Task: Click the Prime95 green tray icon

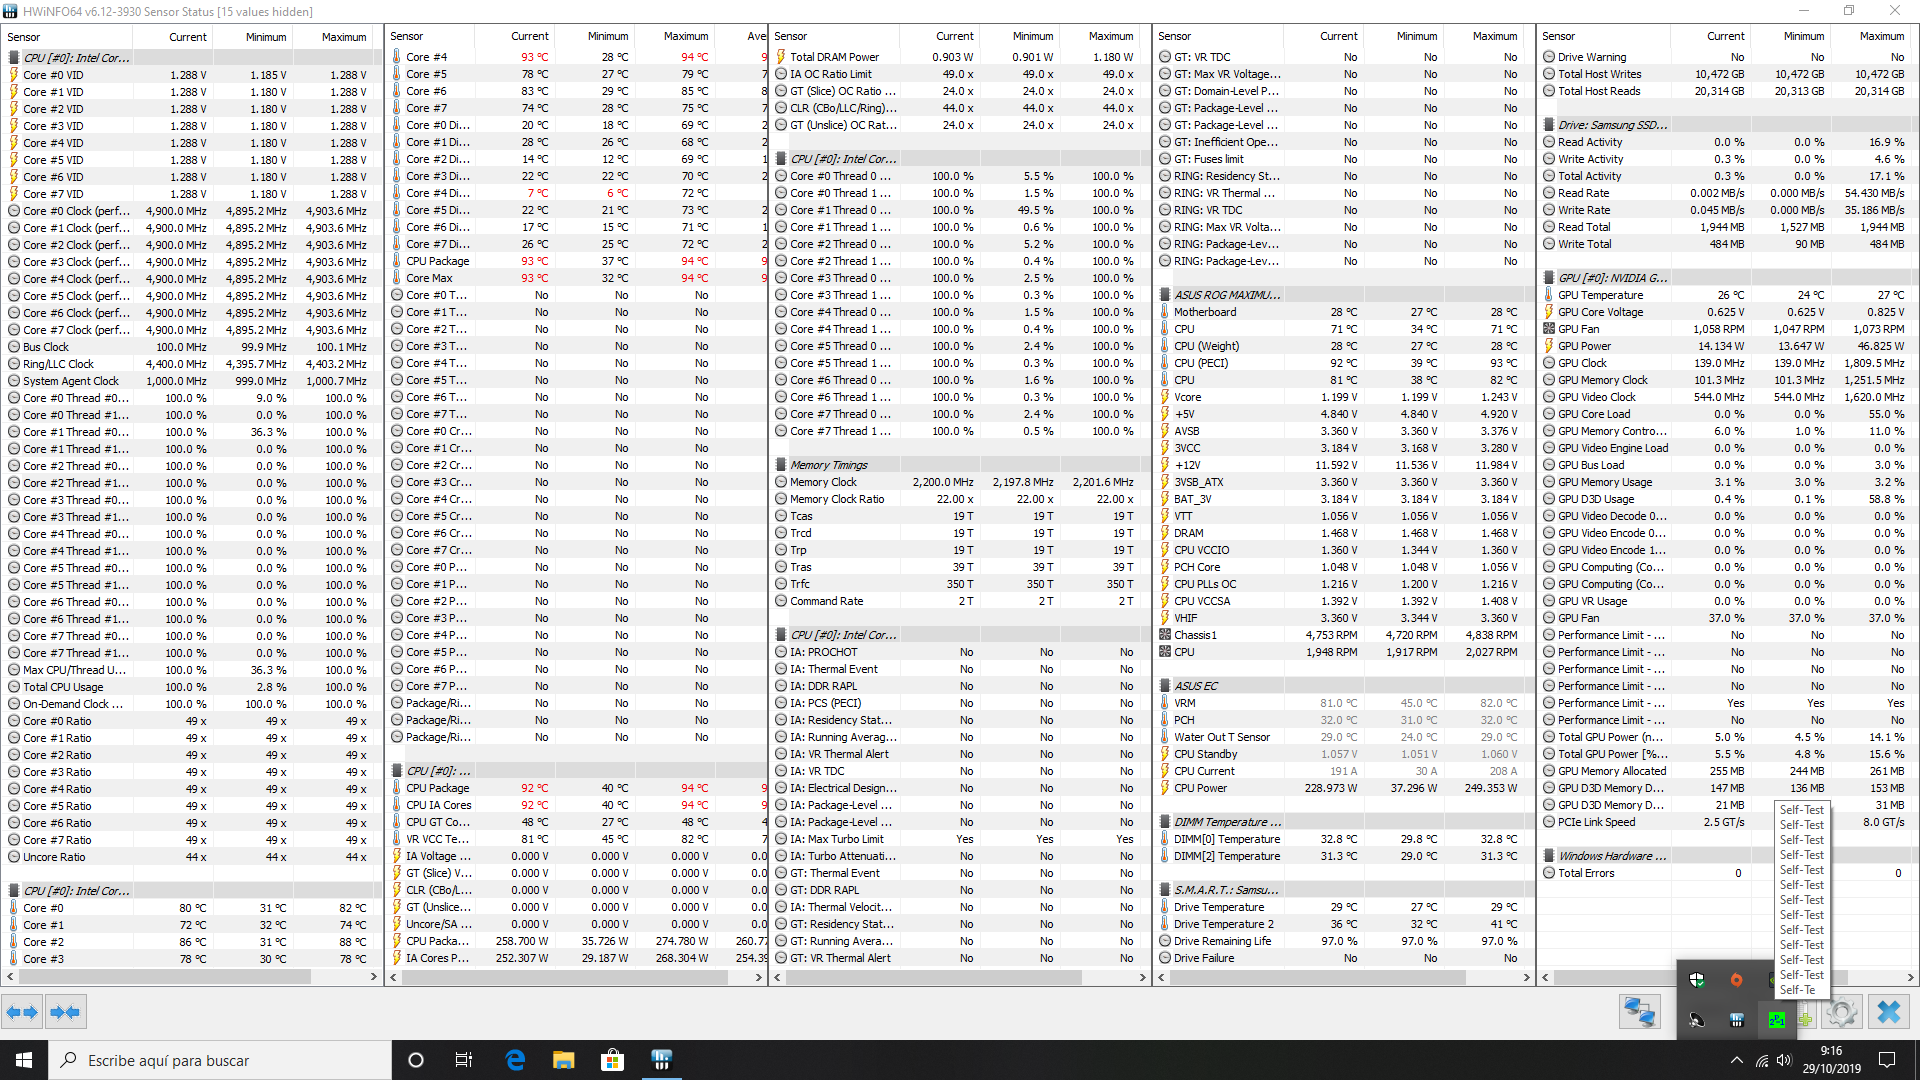Action: [1776, 1019]
